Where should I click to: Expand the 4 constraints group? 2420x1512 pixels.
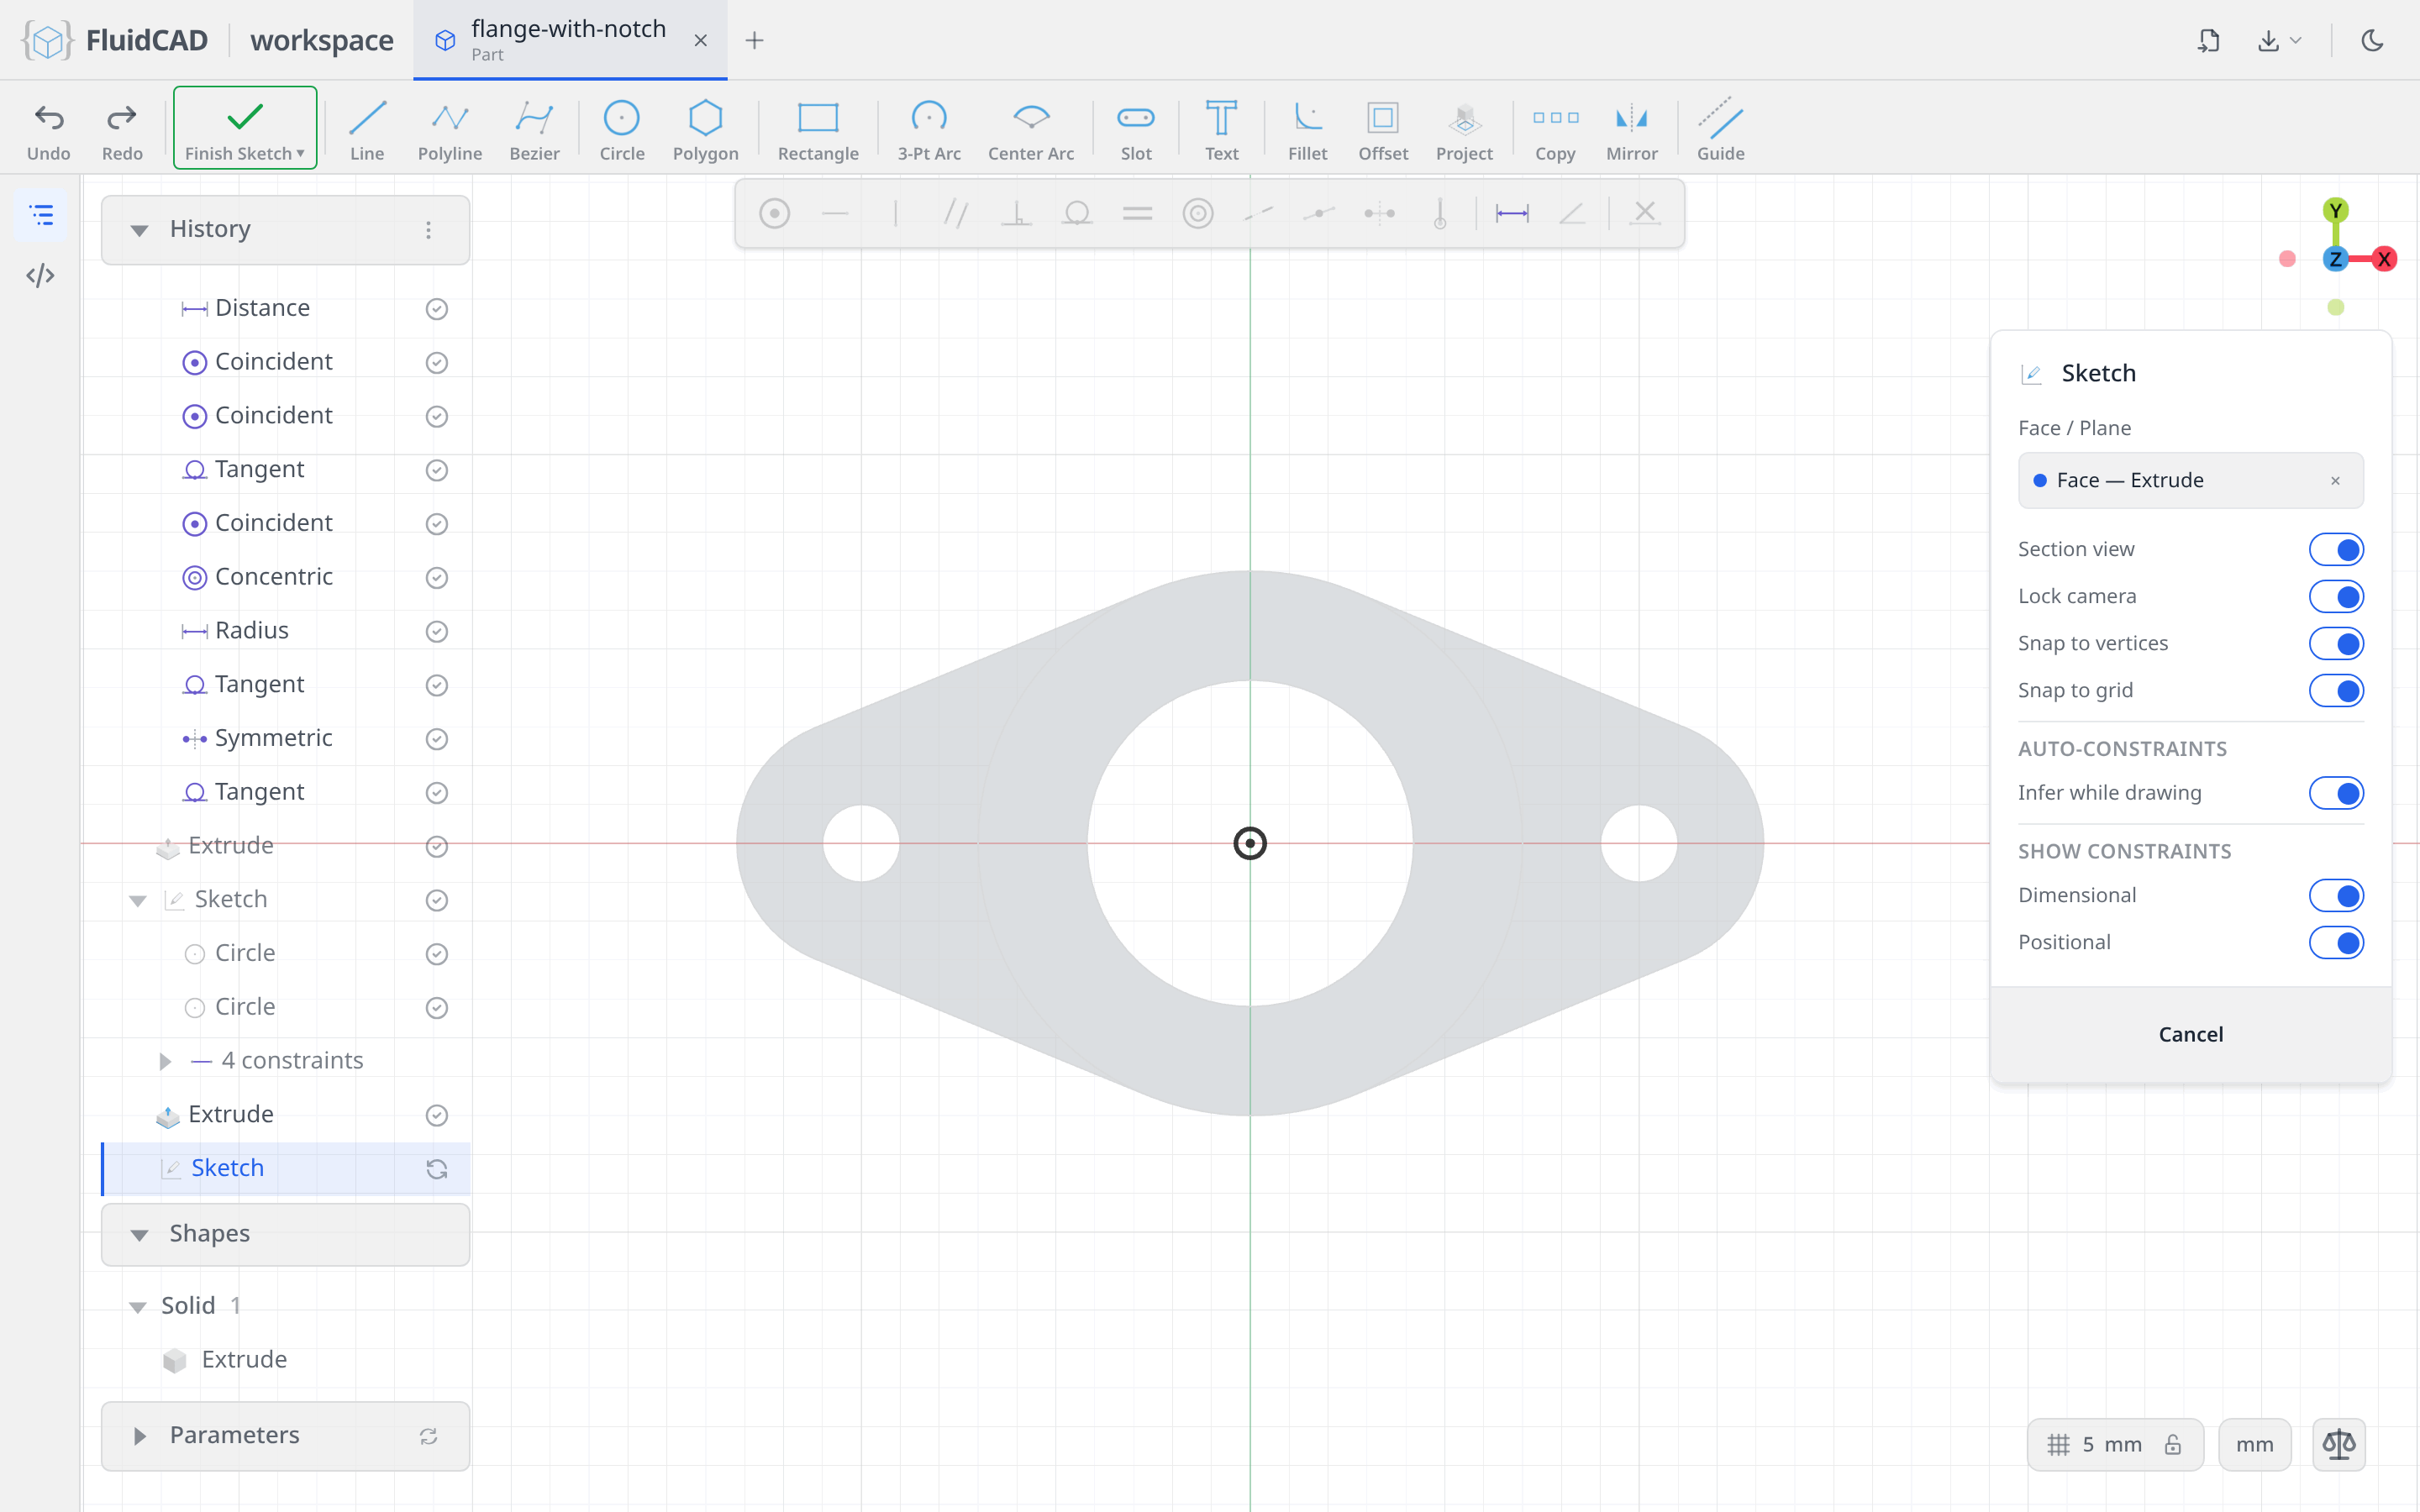[x=165, y=1061]
